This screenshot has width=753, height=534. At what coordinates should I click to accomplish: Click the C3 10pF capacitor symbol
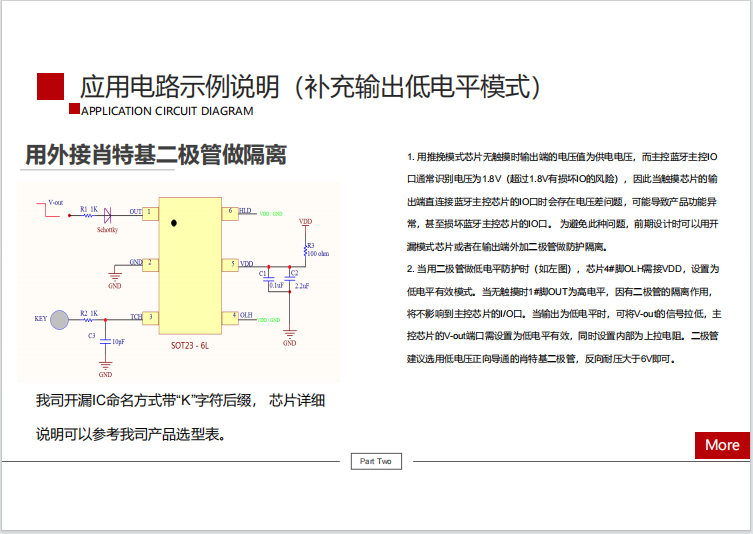105,340
